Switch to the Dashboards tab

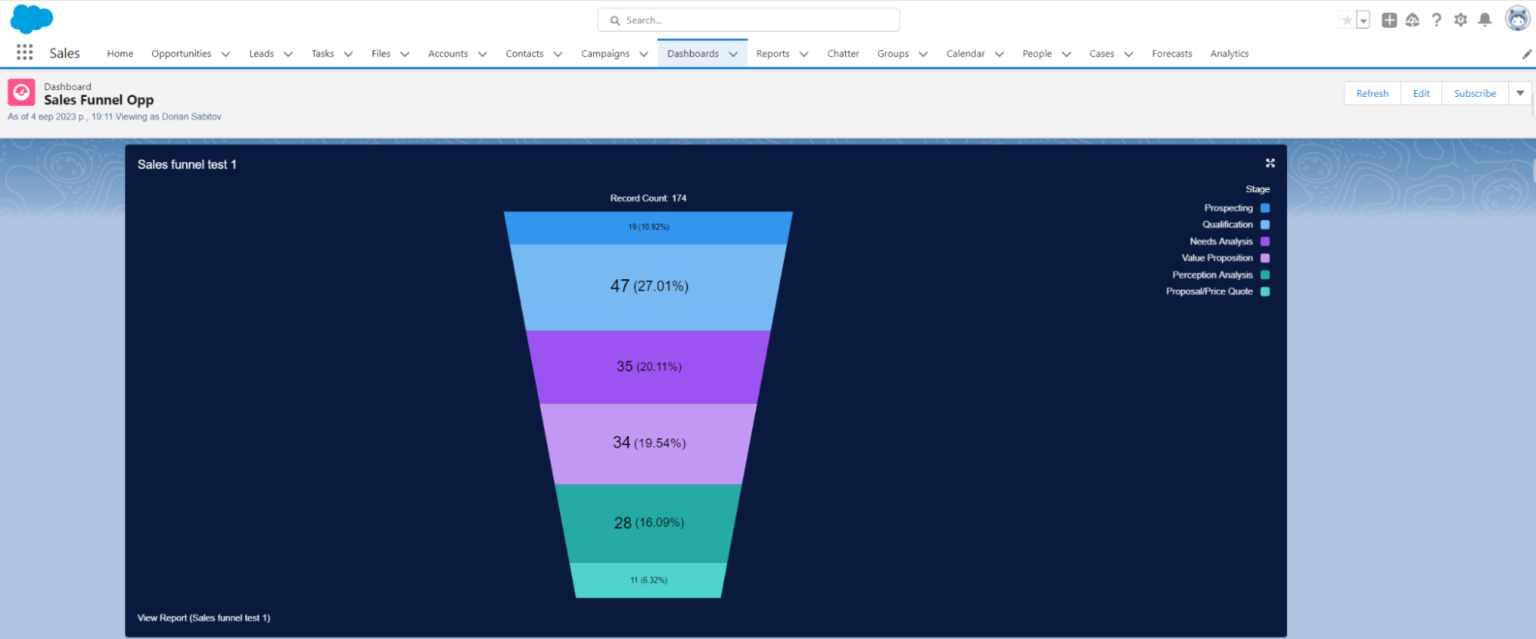click(694, 53)
